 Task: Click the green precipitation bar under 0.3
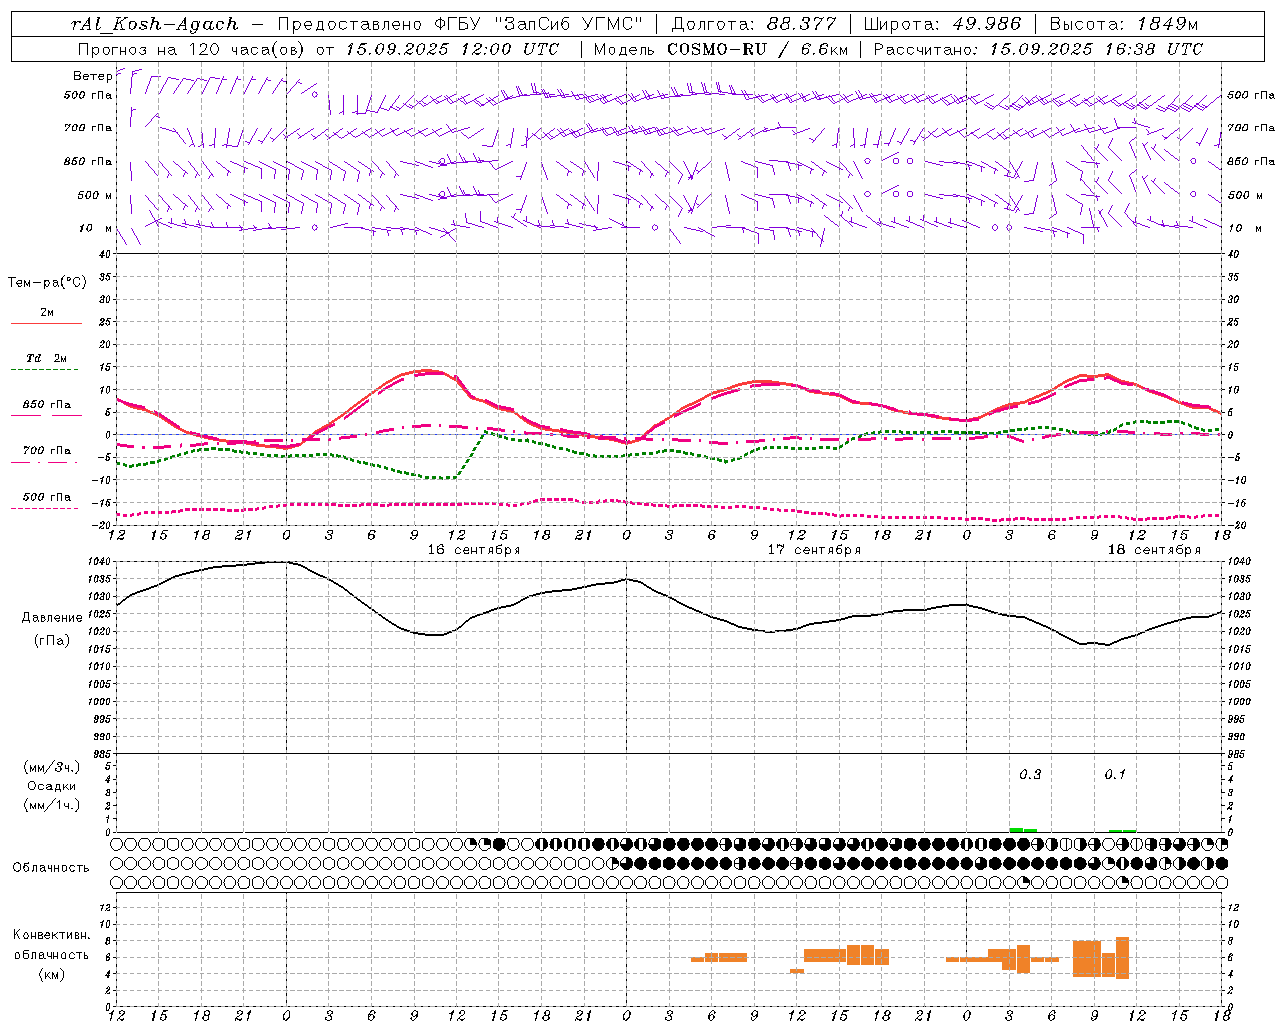pyautogui.click(x=1023, y=830)
